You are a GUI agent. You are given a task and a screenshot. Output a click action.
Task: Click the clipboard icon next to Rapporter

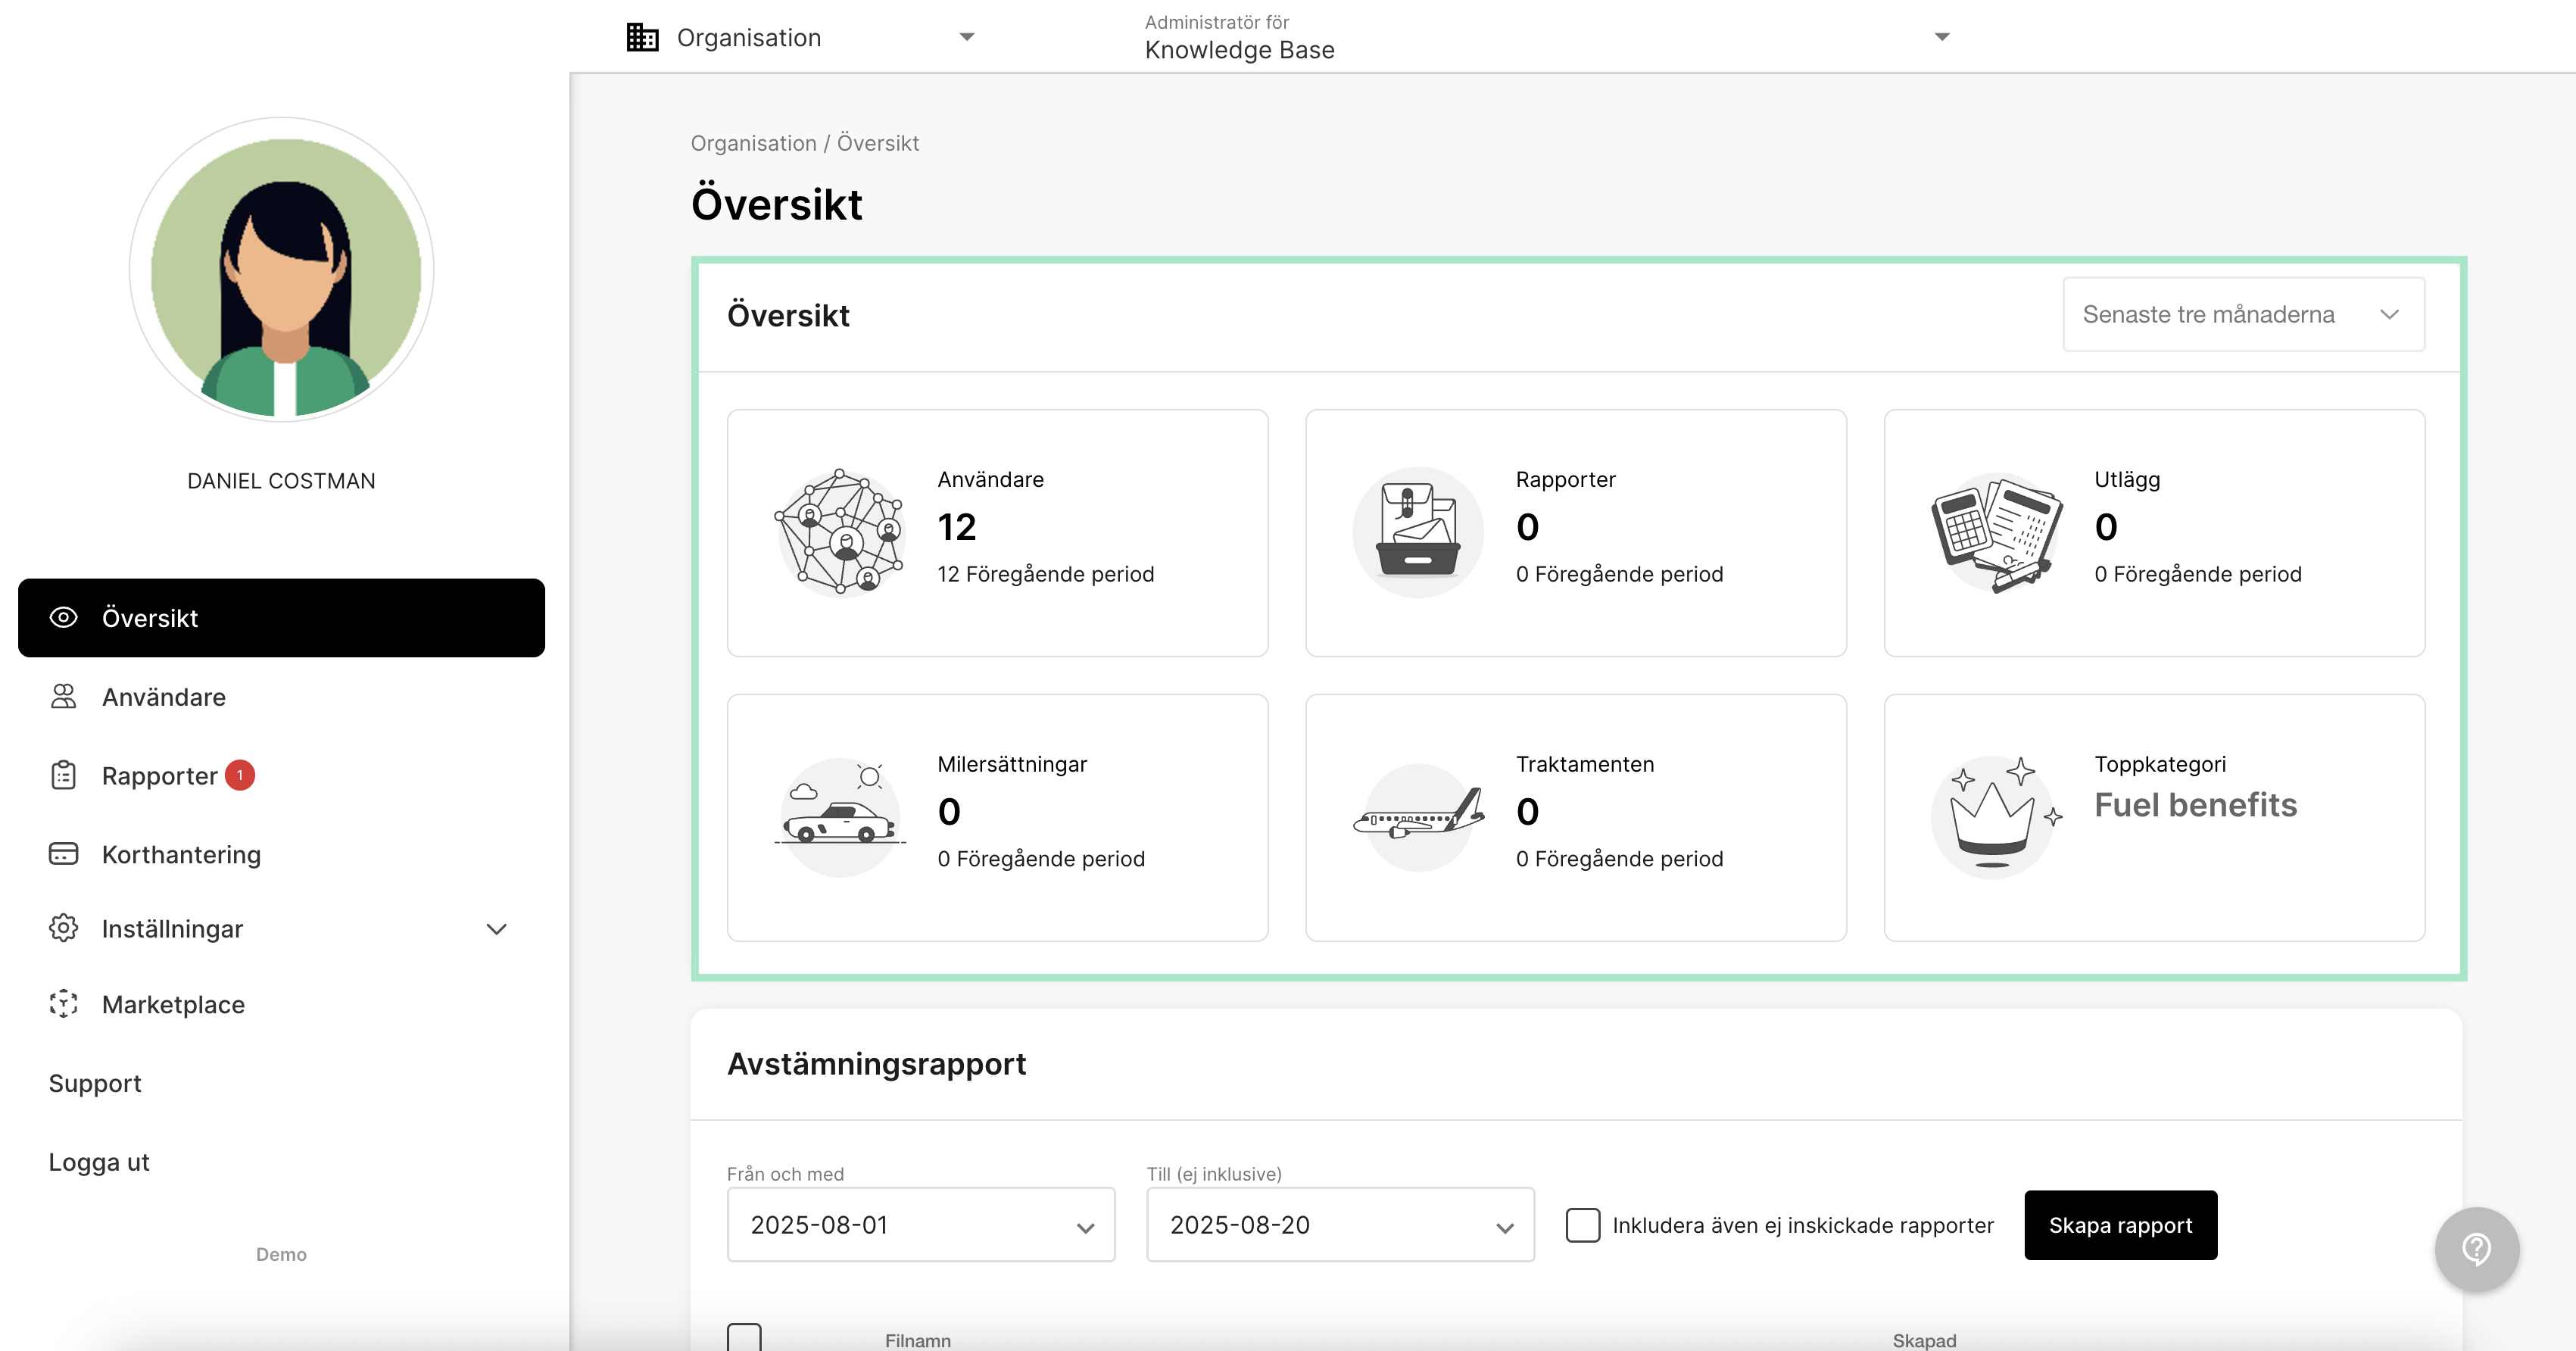coord(63,775)
